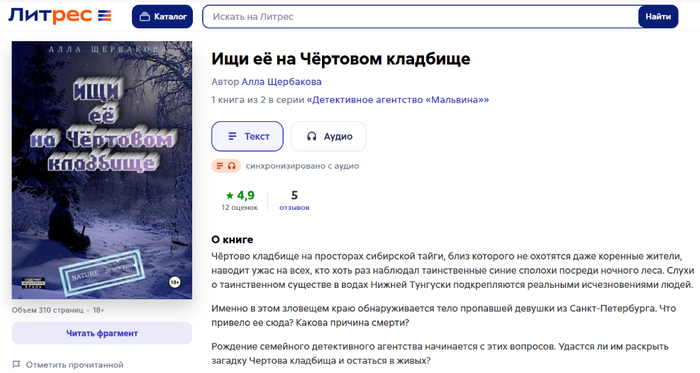Open series link «Детективное агентство «Мальвина»»
This screenshot has width=700, height=373.
pos(398,99)
